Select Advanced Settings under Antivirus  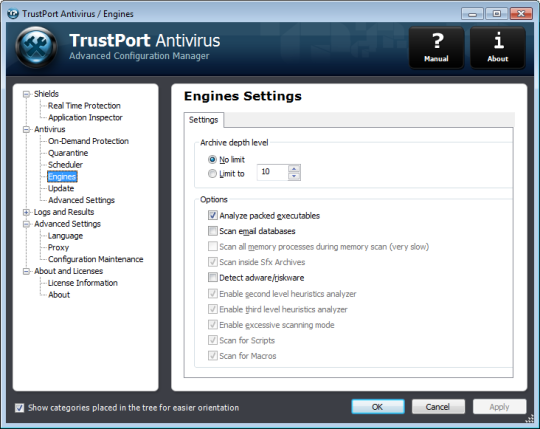click(81, 200)
